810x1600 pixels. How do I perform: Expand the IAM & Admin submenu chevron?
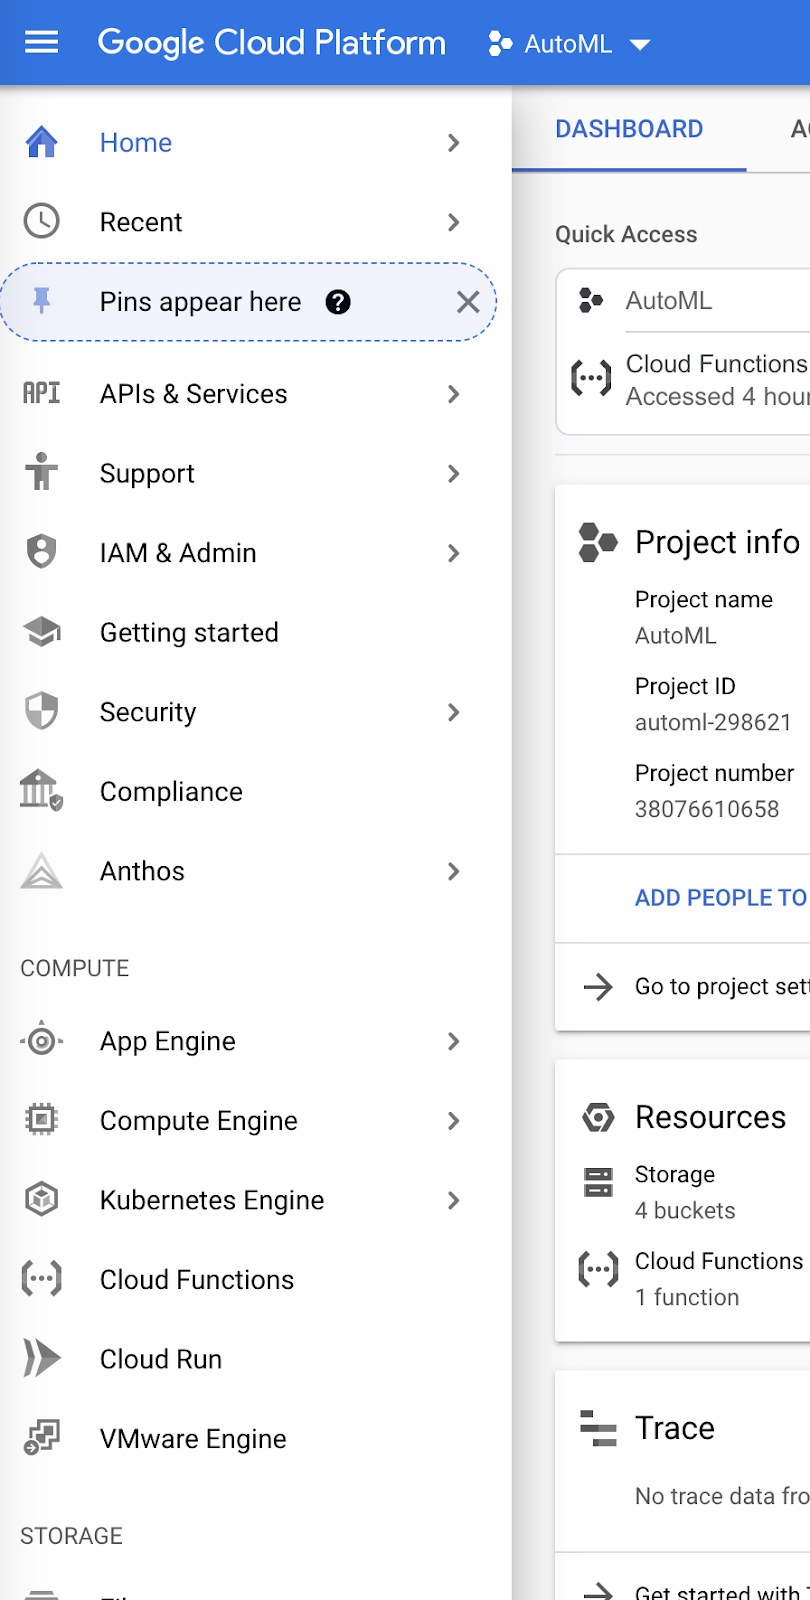(453, 553)
